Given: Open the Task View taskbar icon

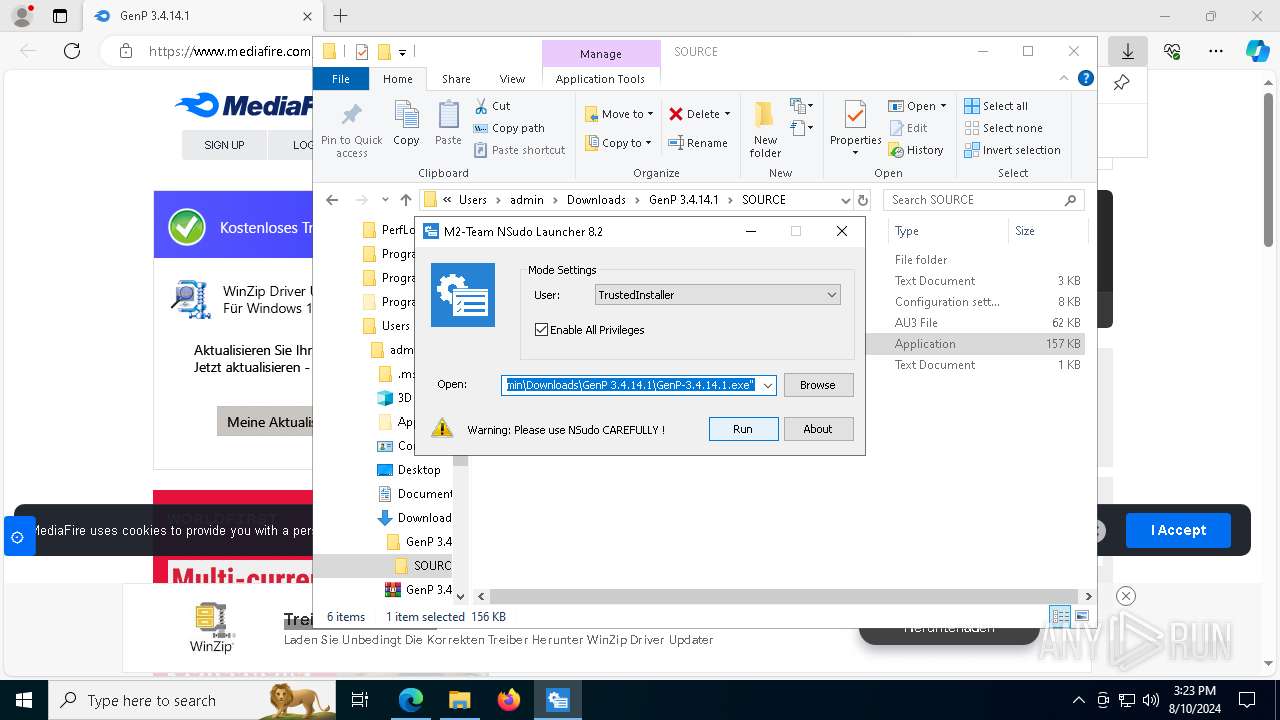Looking at the screenshot, I should [361, 700].
